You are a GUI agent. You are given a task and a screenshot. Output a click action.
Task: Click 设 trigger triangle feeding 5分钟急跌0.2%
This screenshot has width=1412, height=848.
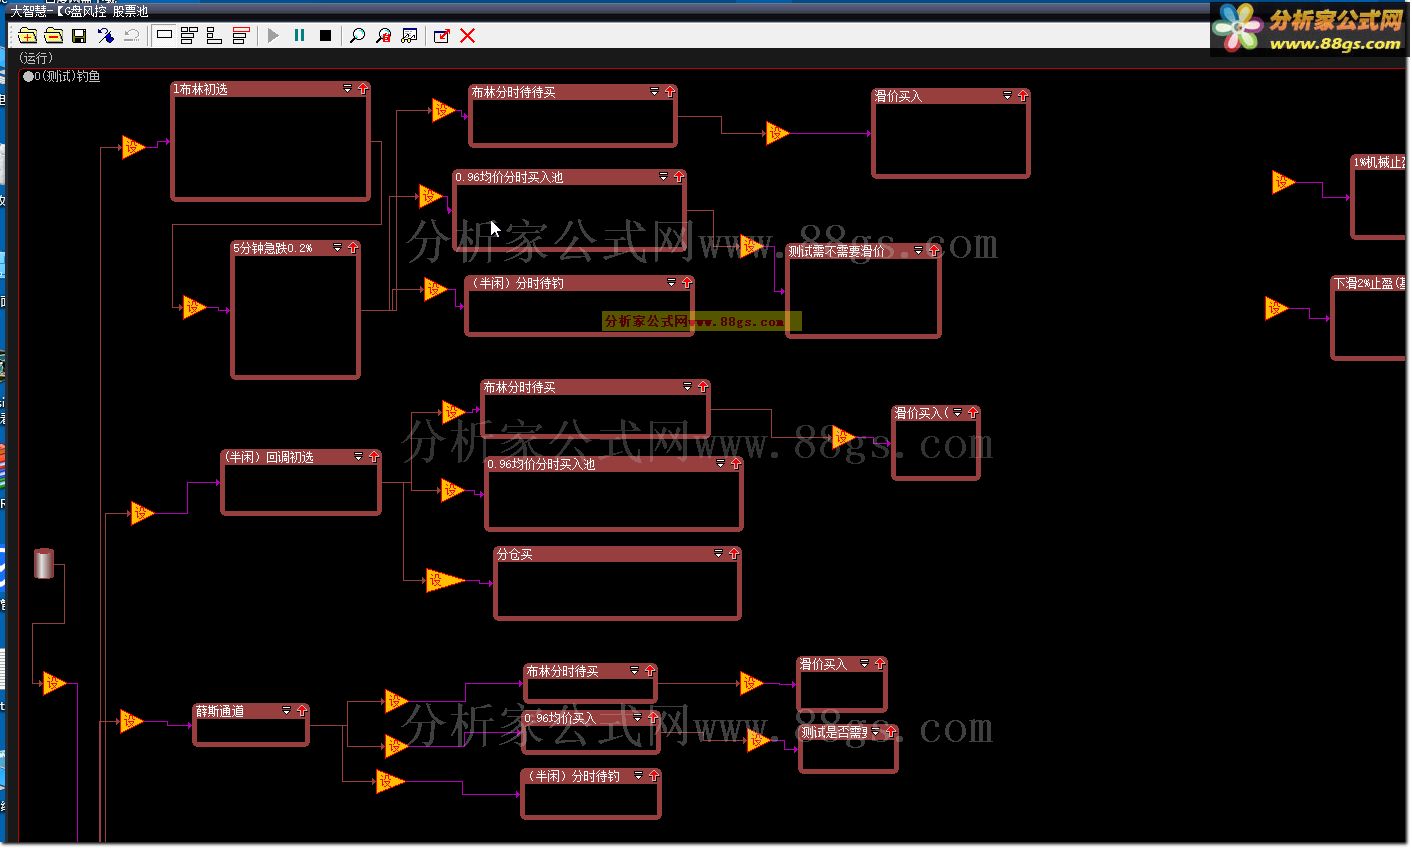pyautogui.click(x=193, y=307)
